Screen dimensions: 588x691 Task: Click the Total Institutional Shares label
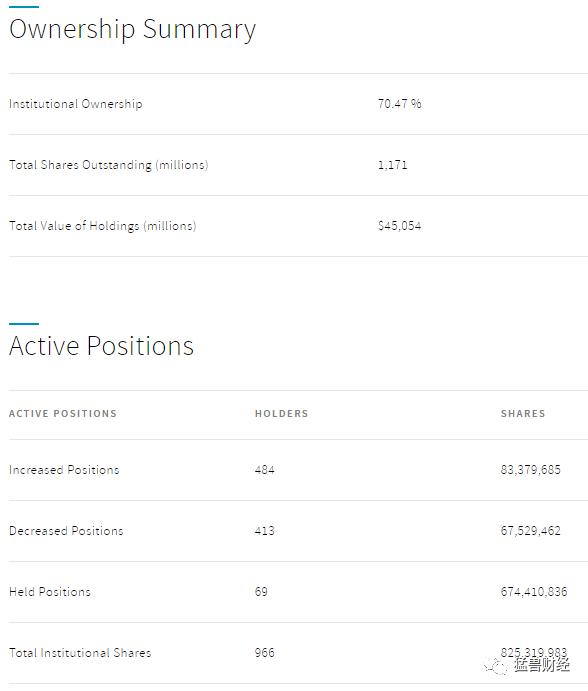pos(80,653)
